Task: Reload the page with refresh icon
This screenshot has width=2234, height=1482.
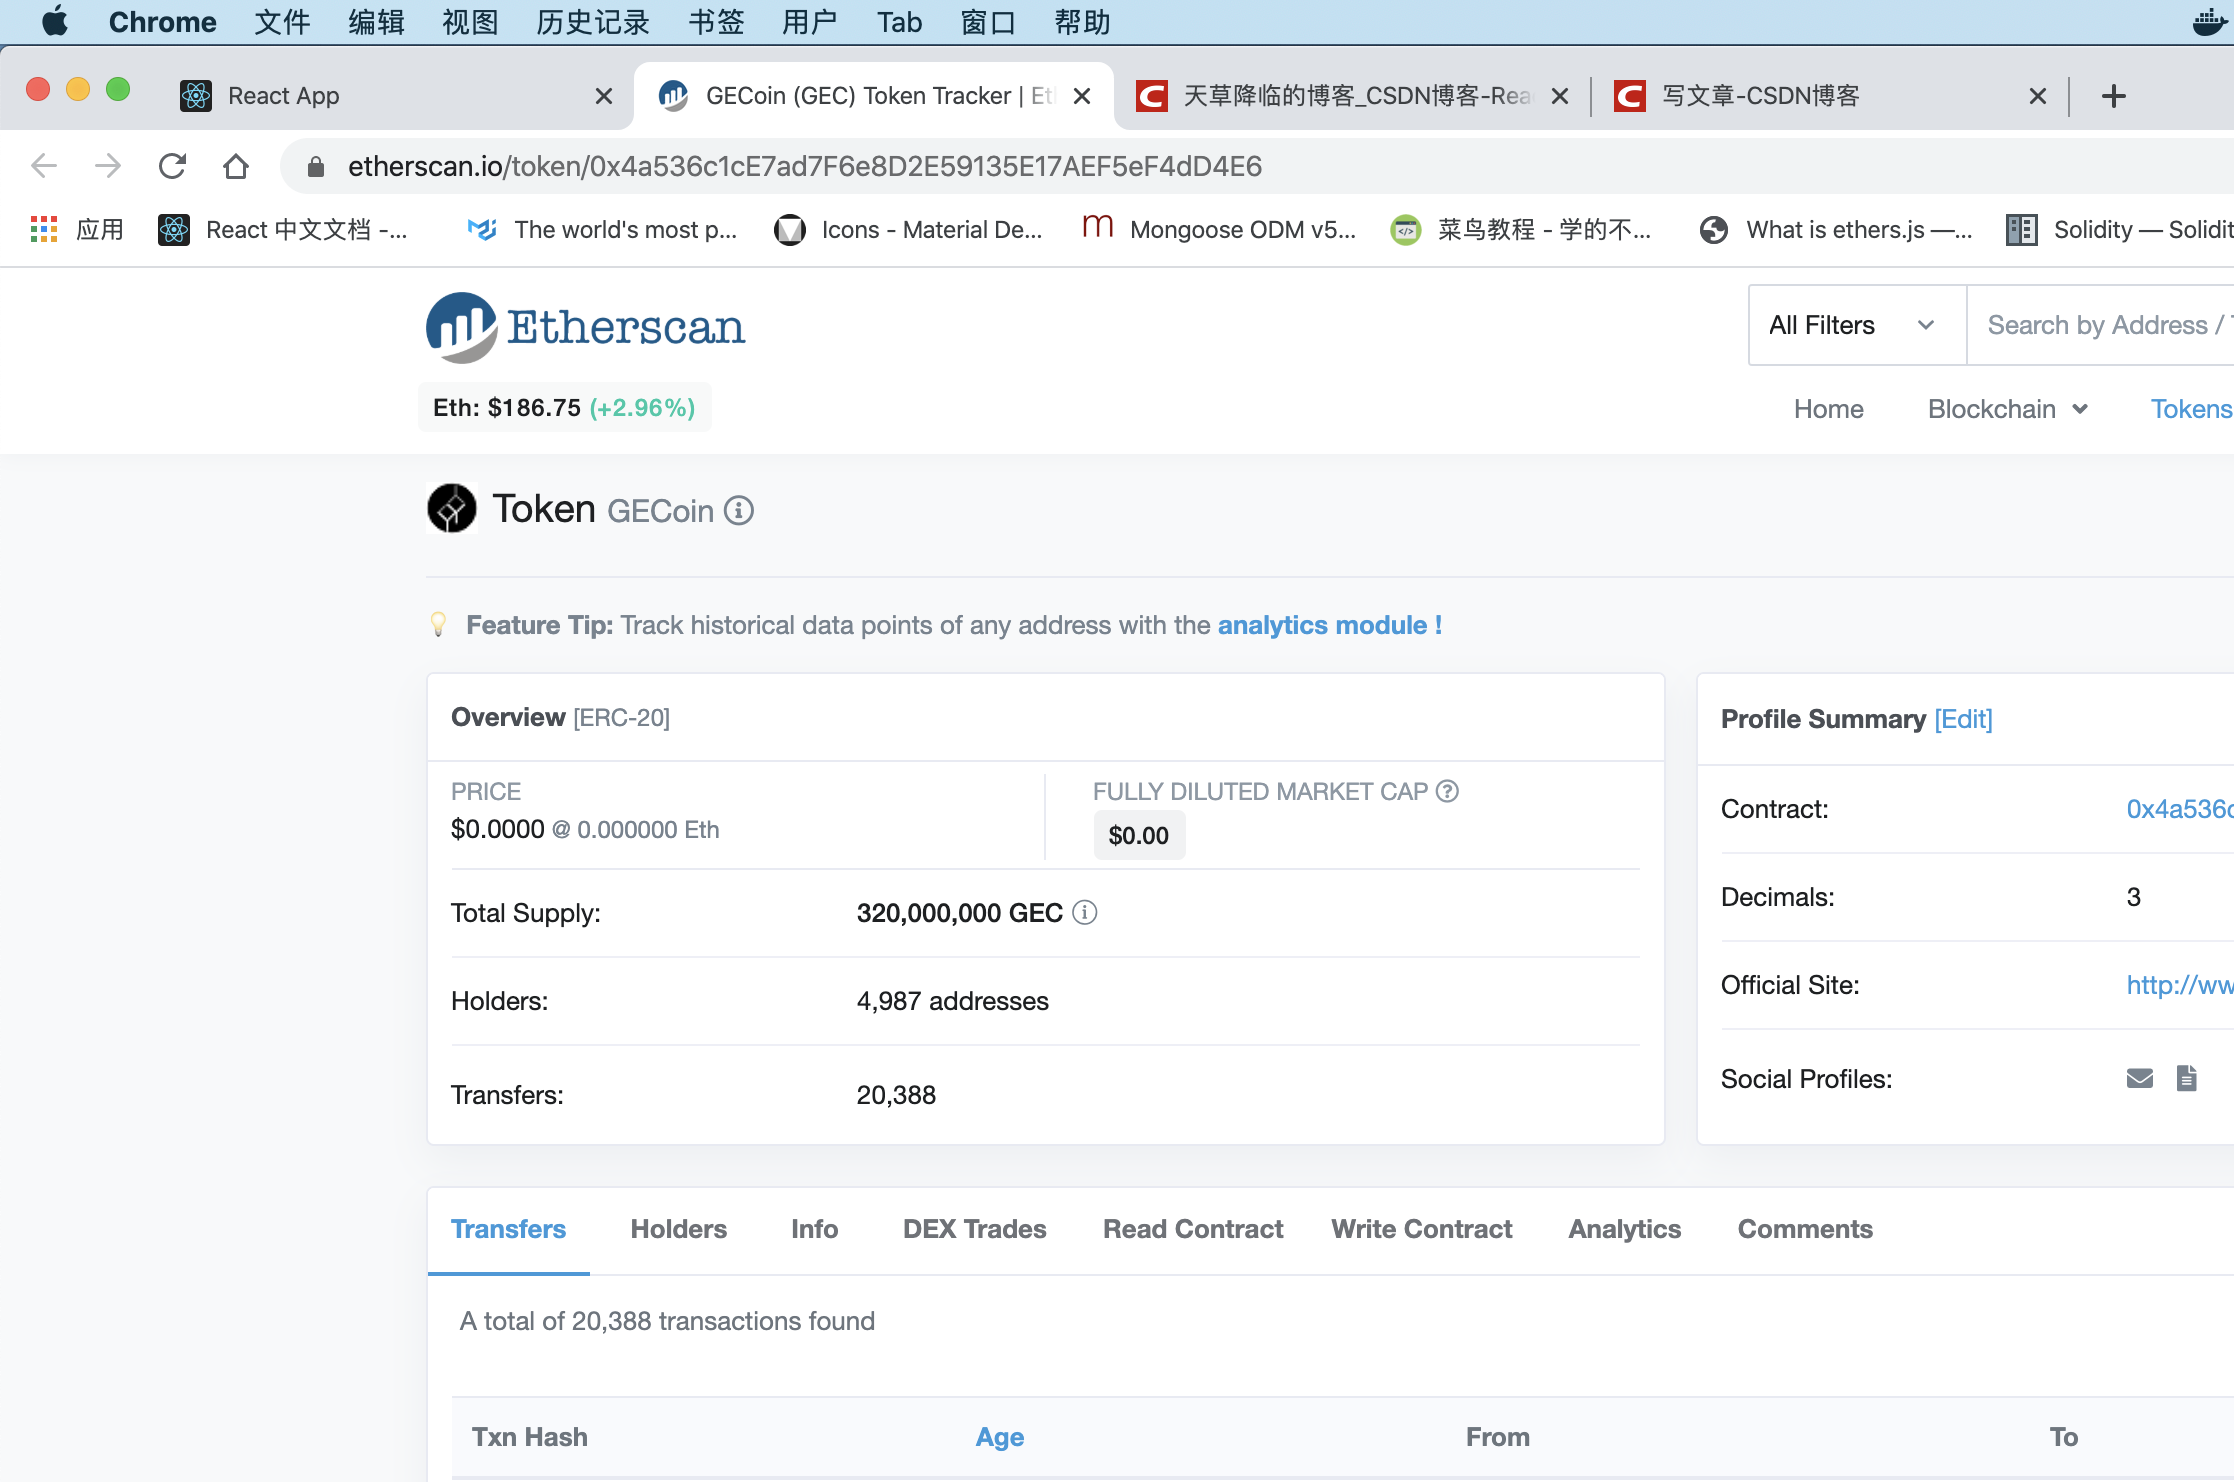Action: (173, 166)
